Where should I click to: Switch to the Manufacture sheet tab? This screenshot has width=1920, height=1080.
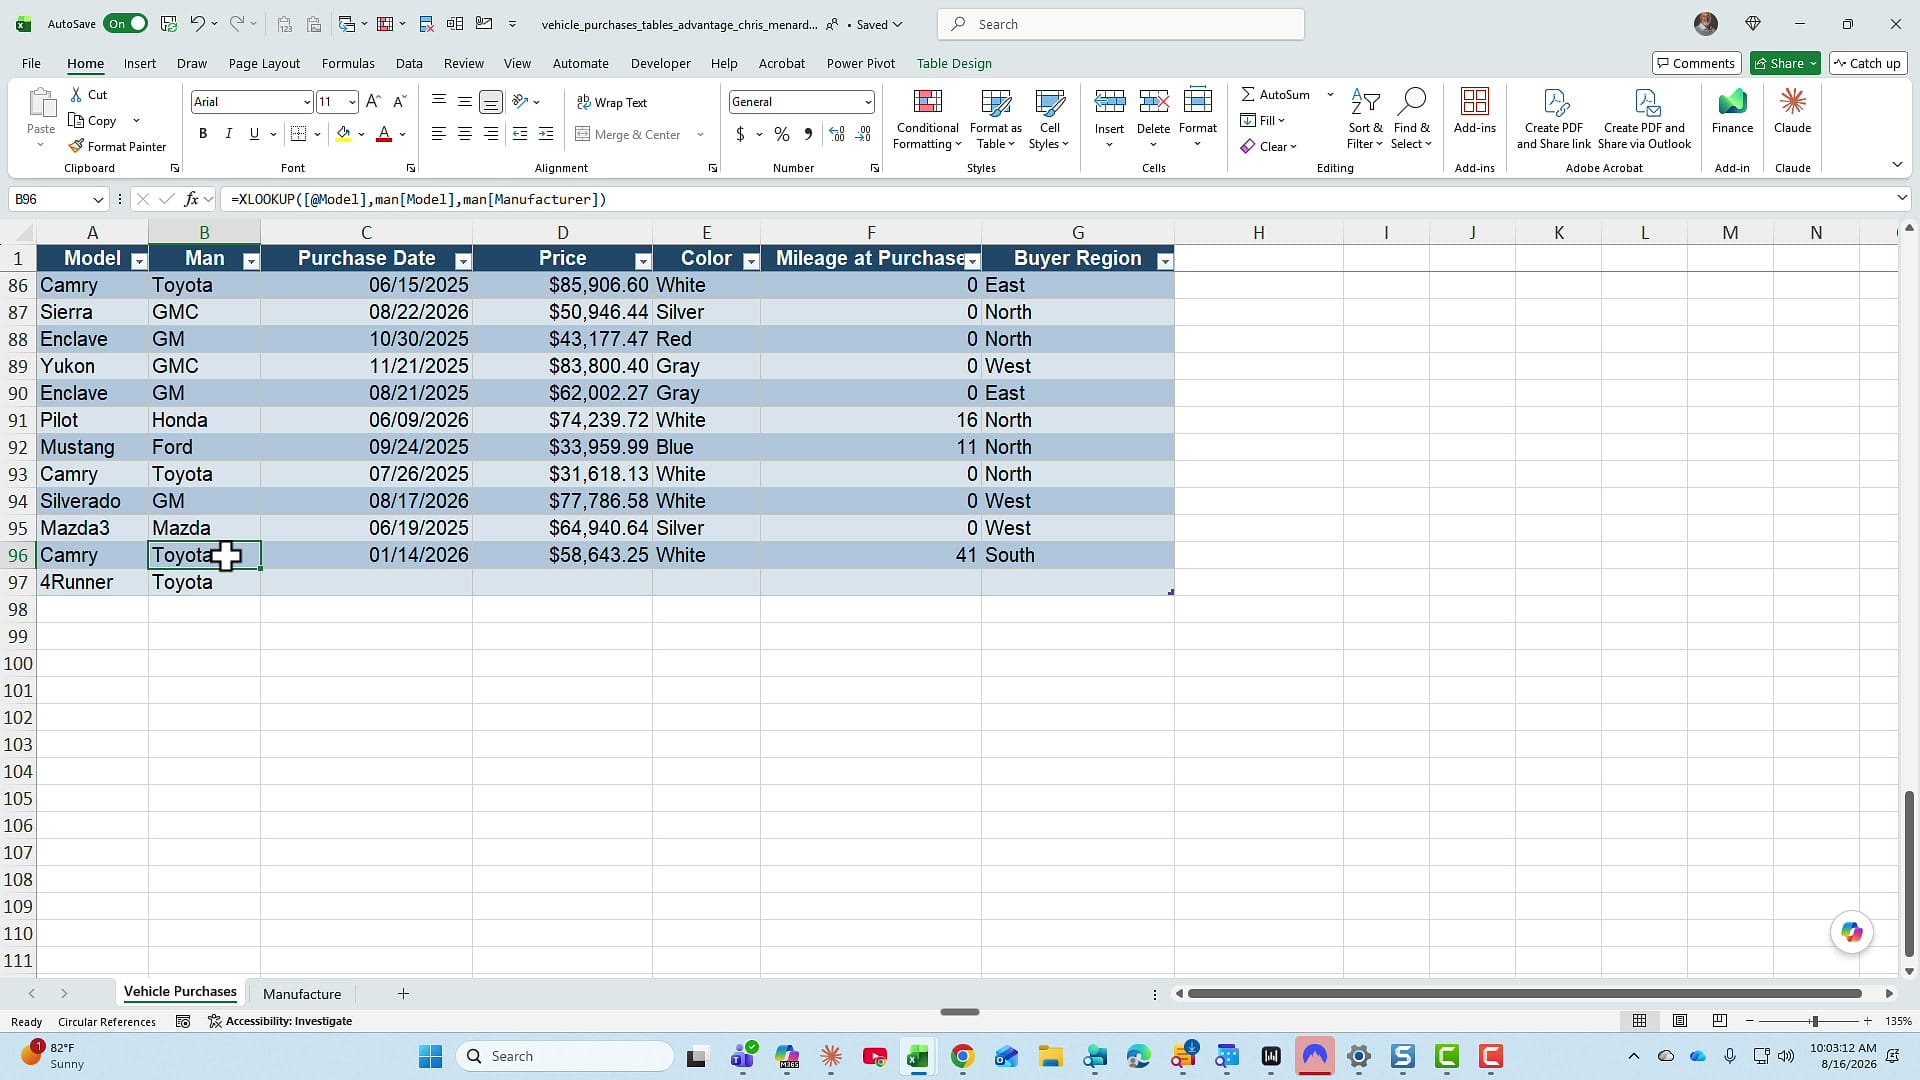click(302, 994)
